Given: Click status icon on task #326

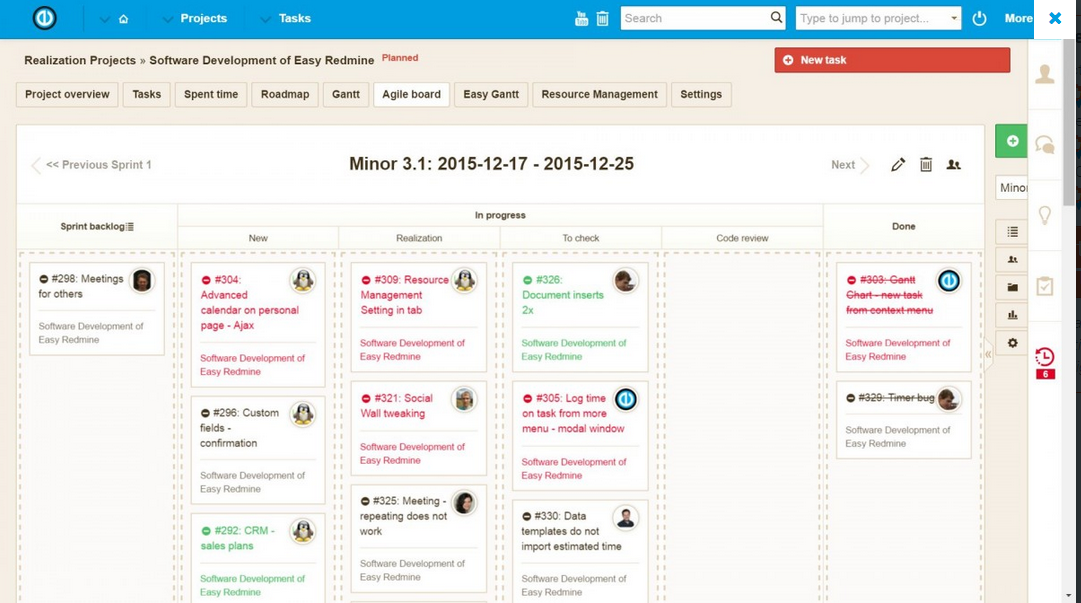Looking at the screenshot, I should coord(527,280).
